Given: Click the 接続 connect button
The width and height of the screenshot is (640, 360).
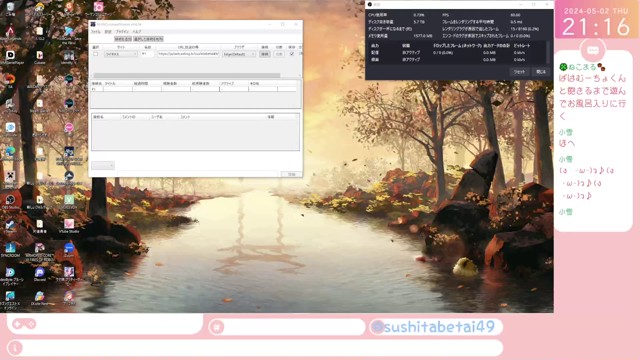Looking at the screenshot, I should coord(265,54).
